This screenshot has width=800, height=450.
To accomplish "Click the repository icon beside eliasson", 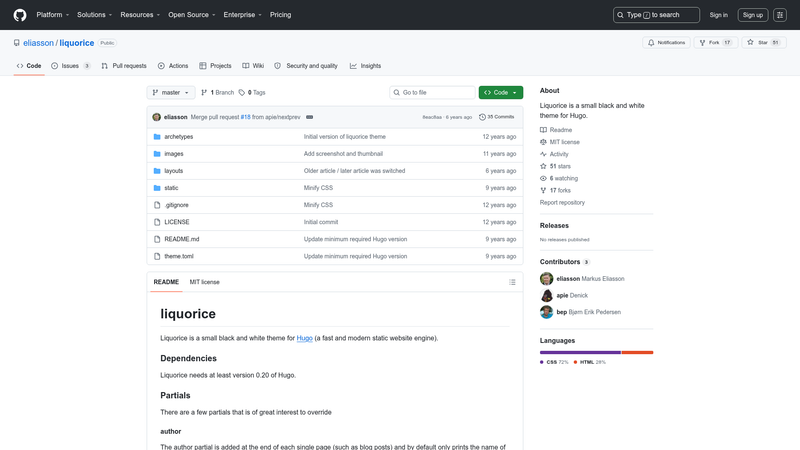I will click(x=17, y=43).
